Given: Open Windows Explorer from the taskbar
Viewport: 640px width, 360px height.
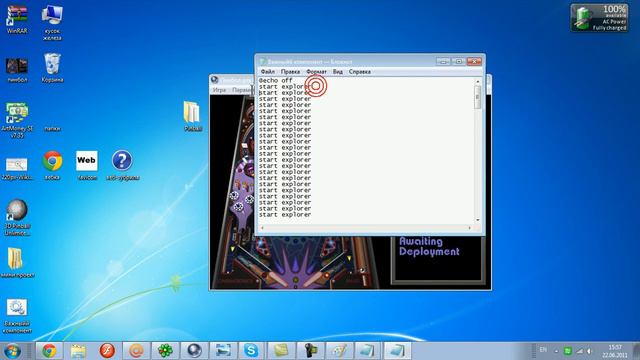Looking at the screenshot, I should coord(78,351).
